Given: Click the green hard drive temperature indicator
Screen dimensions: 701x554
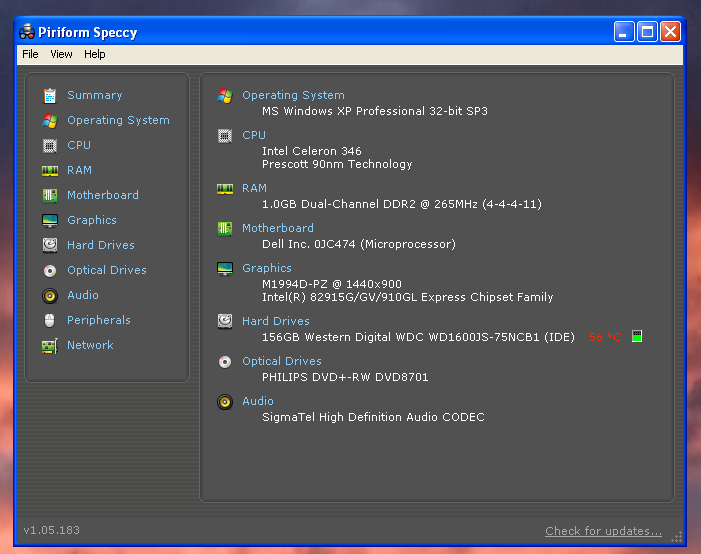Looking at the screenshot, I should click(x=637, y=336).
